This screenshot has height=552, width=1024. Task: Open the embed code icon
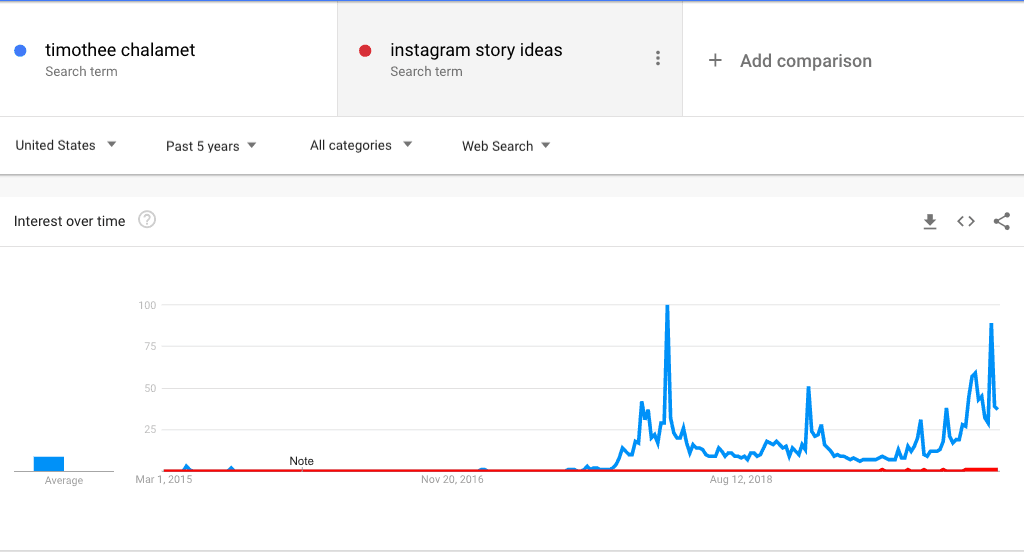click(966, 221)
